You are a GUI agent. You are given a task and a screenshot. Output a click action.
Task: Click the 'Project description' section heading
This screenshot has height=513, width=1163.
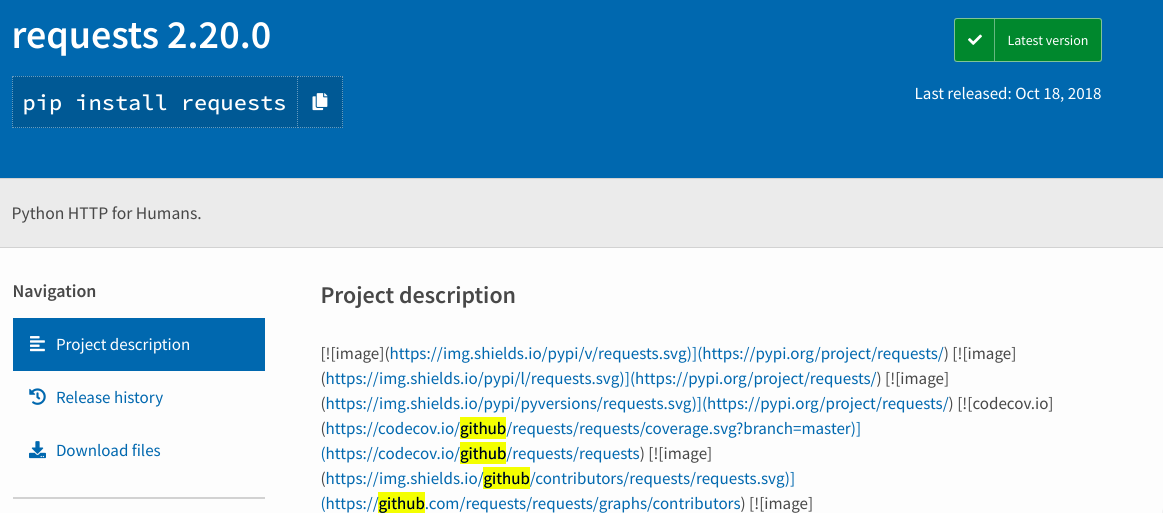(418, 295)
